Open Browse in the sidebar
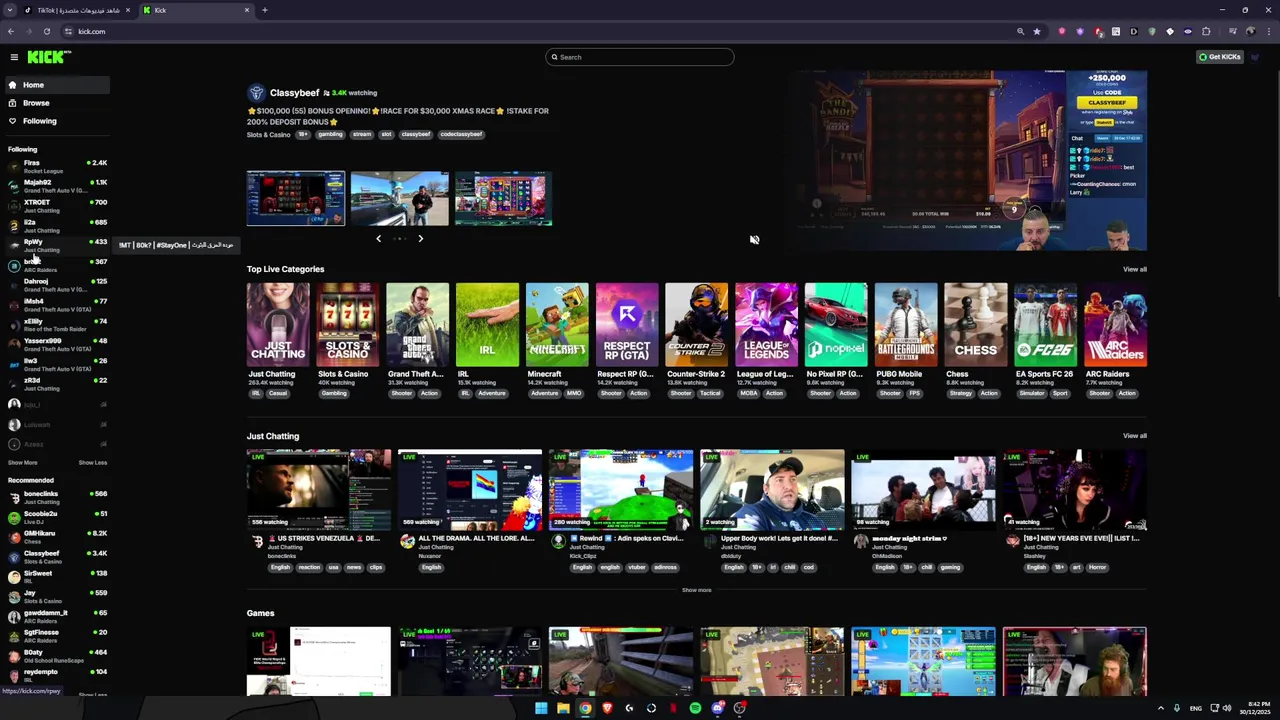 pyautogui.click(x=55, y=103)
